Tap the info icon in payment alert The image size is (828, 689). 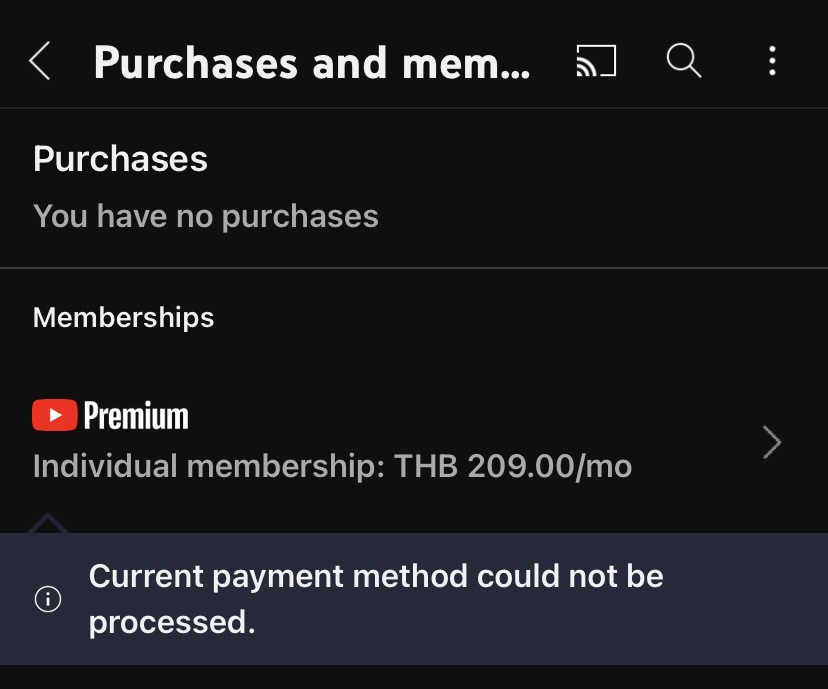pyautogui.click(x=48, y=599)
